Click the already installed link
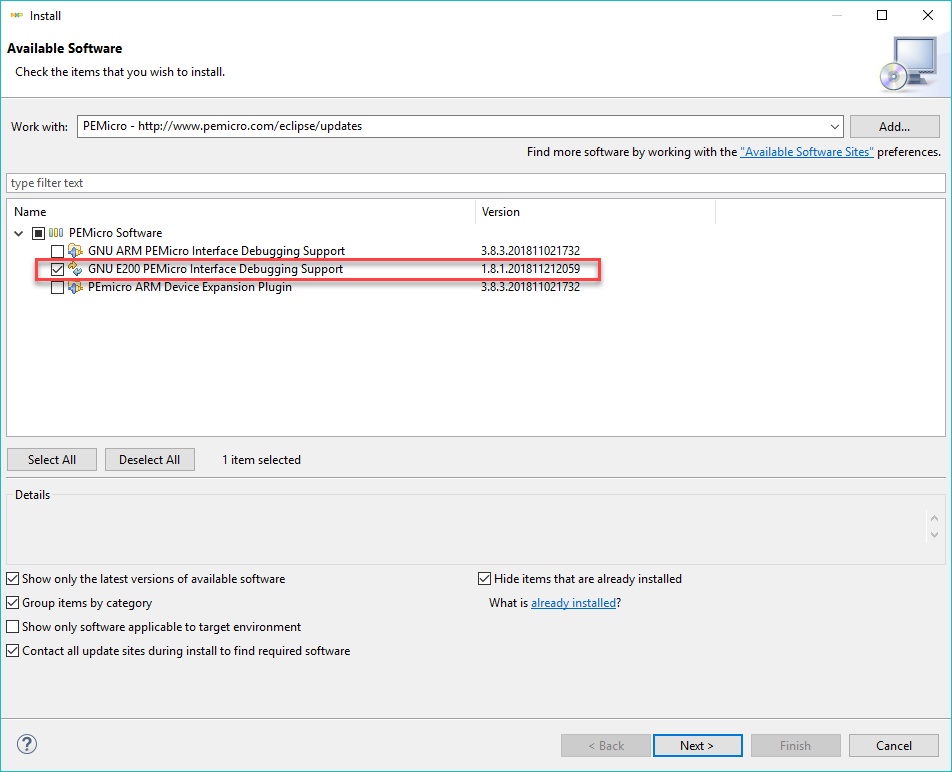Screen dimensions: 952x772 pyautogui.click(x=573, y=603)
